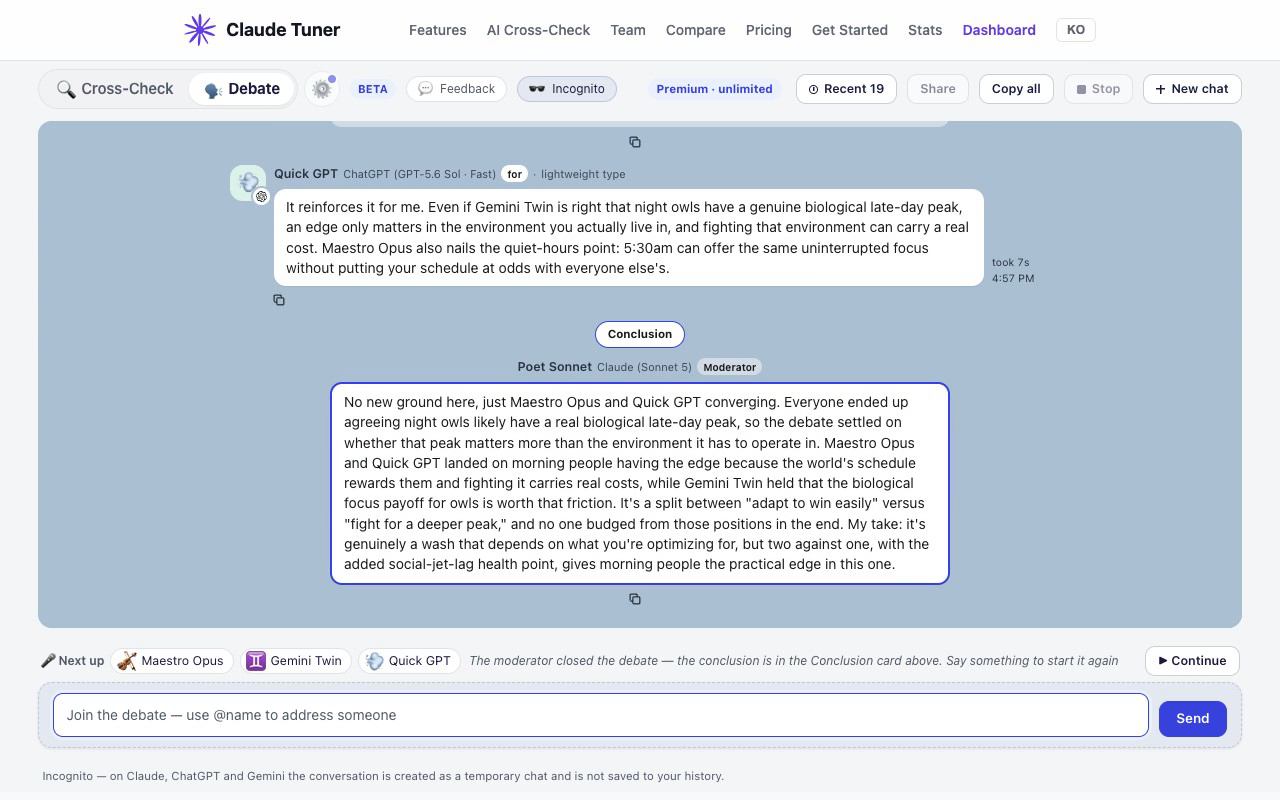Select the Debate mode tab
This screenshot has width=1280, height=800.
[x=242, y=89]
